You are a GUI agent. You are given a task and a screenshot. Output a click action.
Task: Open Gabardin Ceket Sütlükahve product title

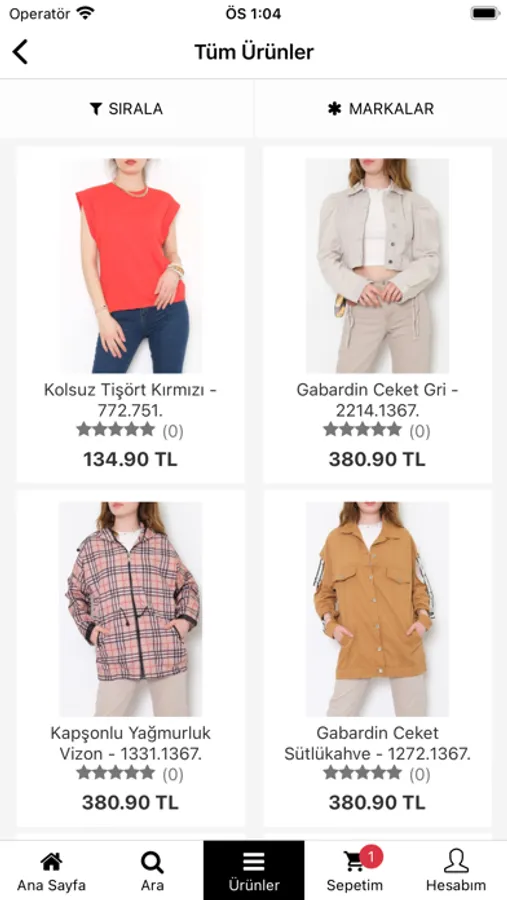[x=377, y=743]
